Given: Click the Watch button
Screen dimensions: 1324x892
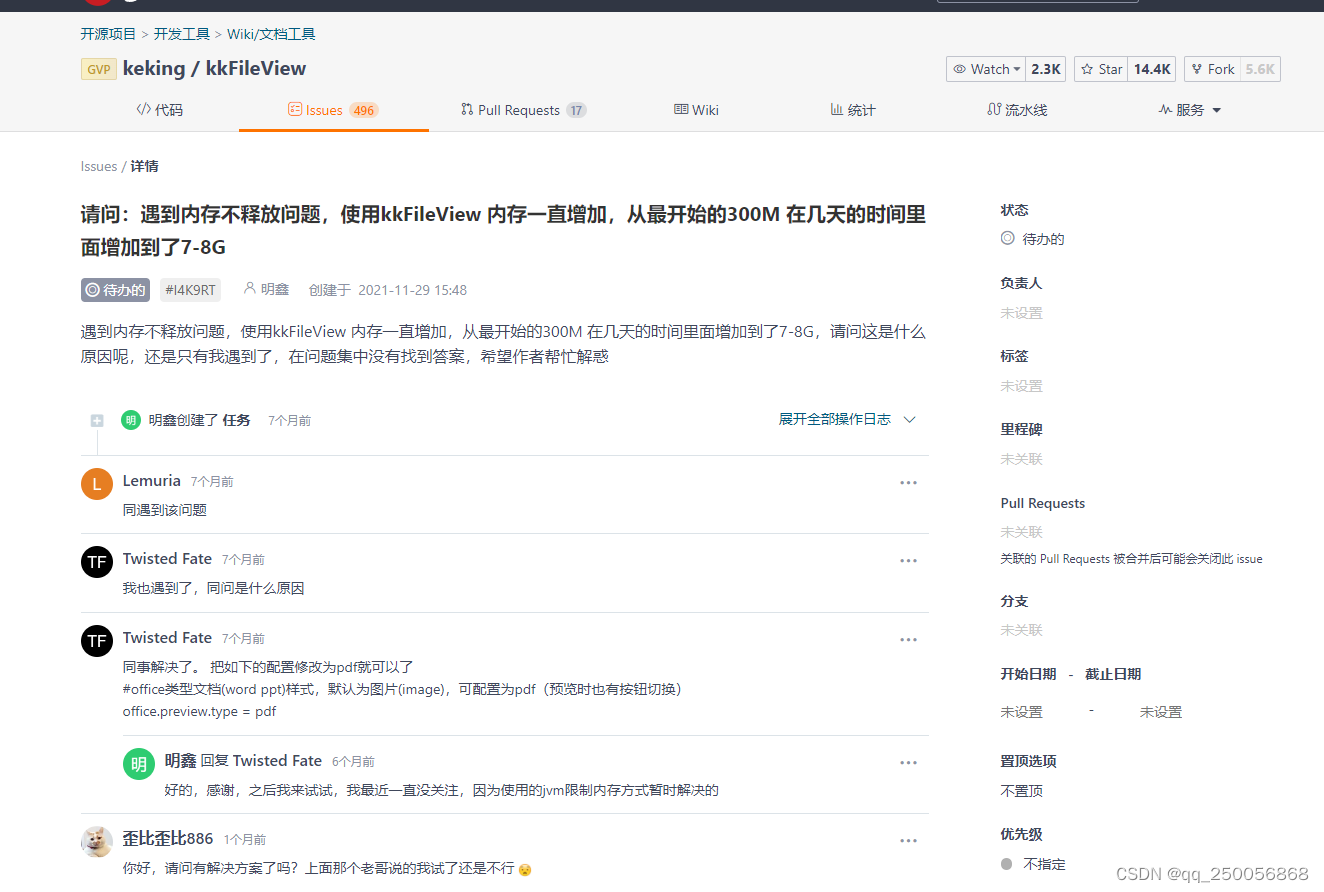Looking at the screenshot, I should point(986,69).
